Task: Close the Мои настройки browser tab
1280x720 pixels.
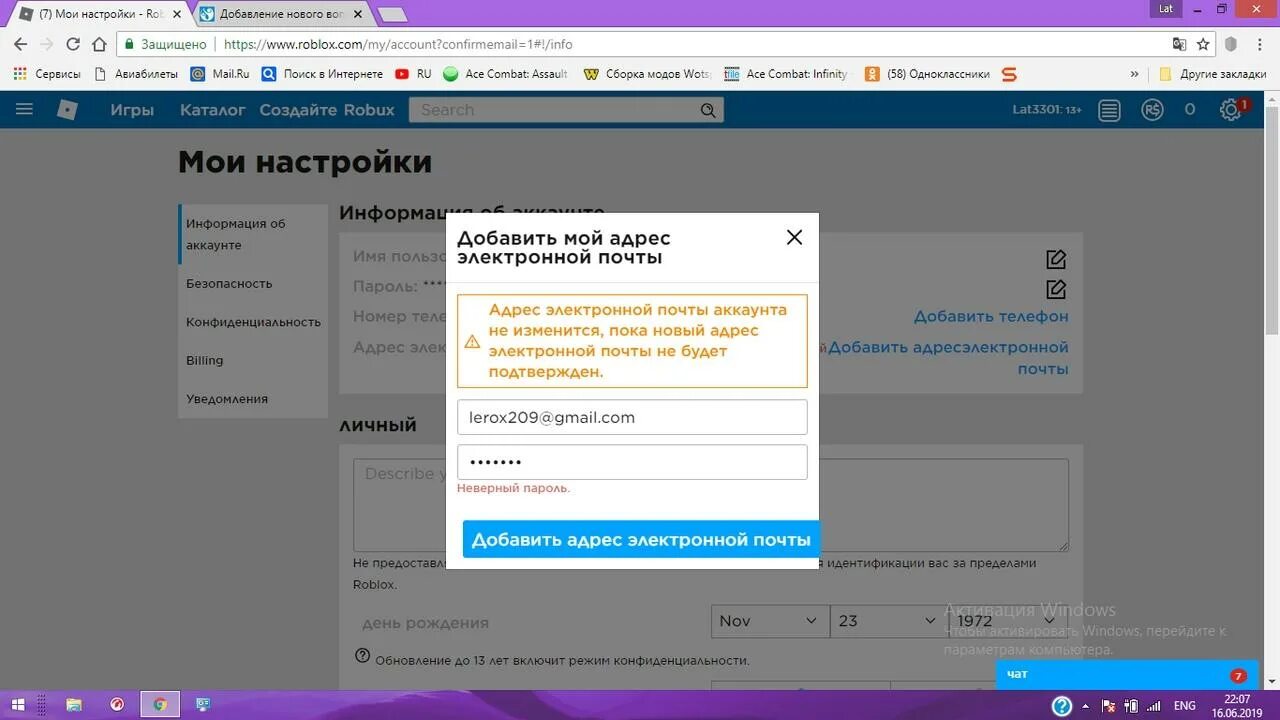Action: (176, 14)
